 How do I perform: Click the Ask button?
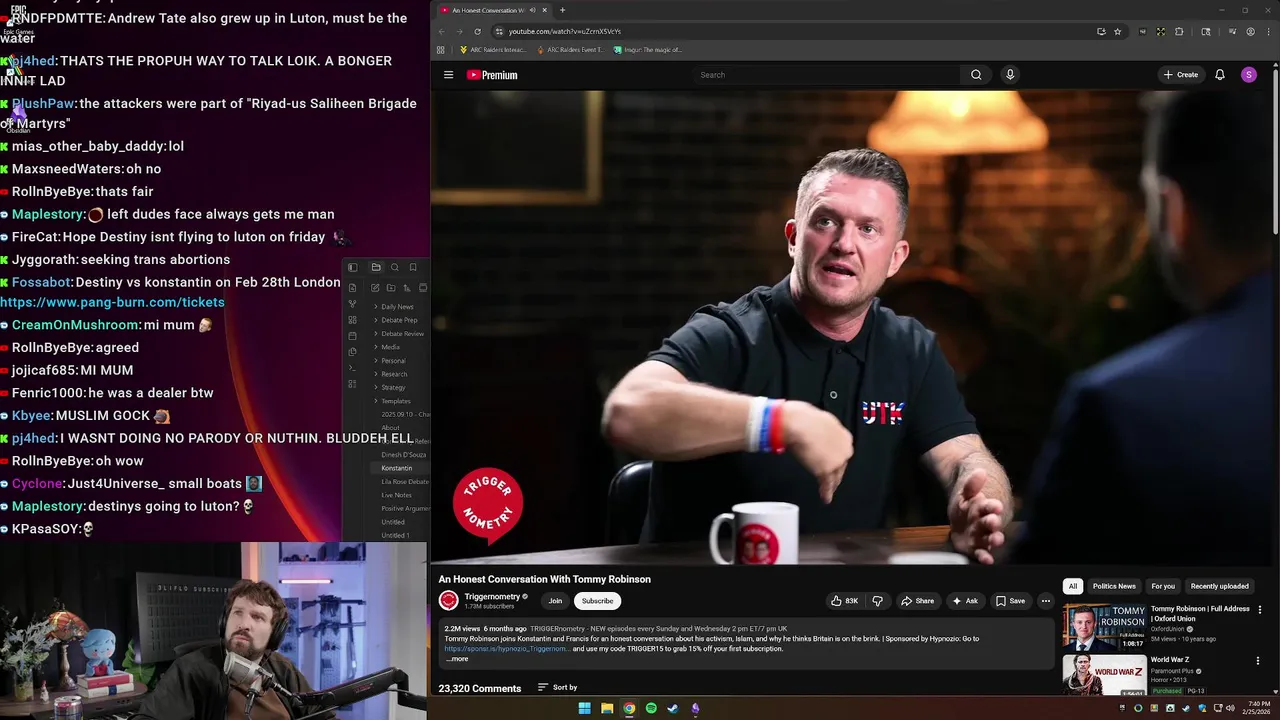coord(965,601)
